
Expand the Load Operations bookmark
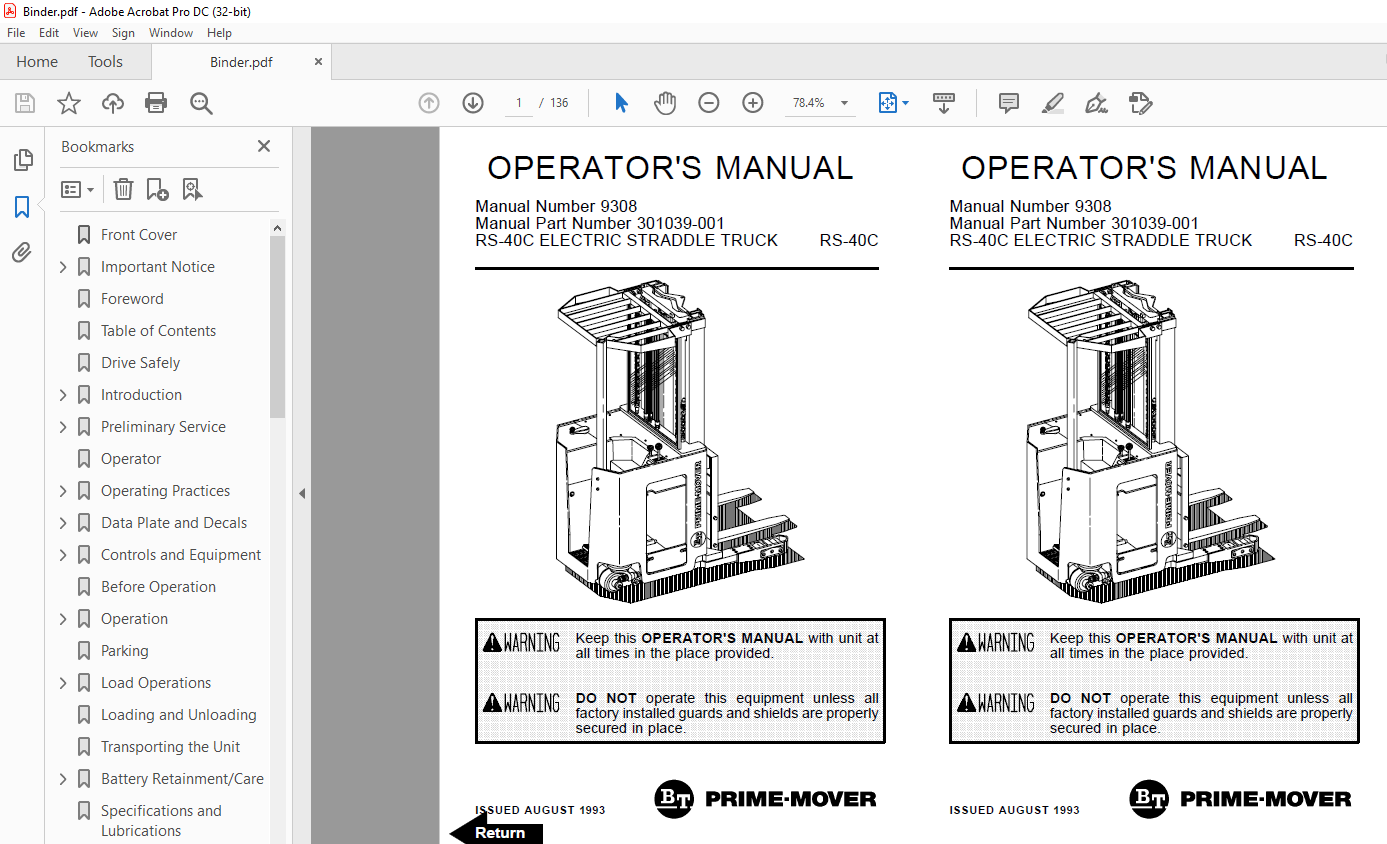[x=63, y=683]
